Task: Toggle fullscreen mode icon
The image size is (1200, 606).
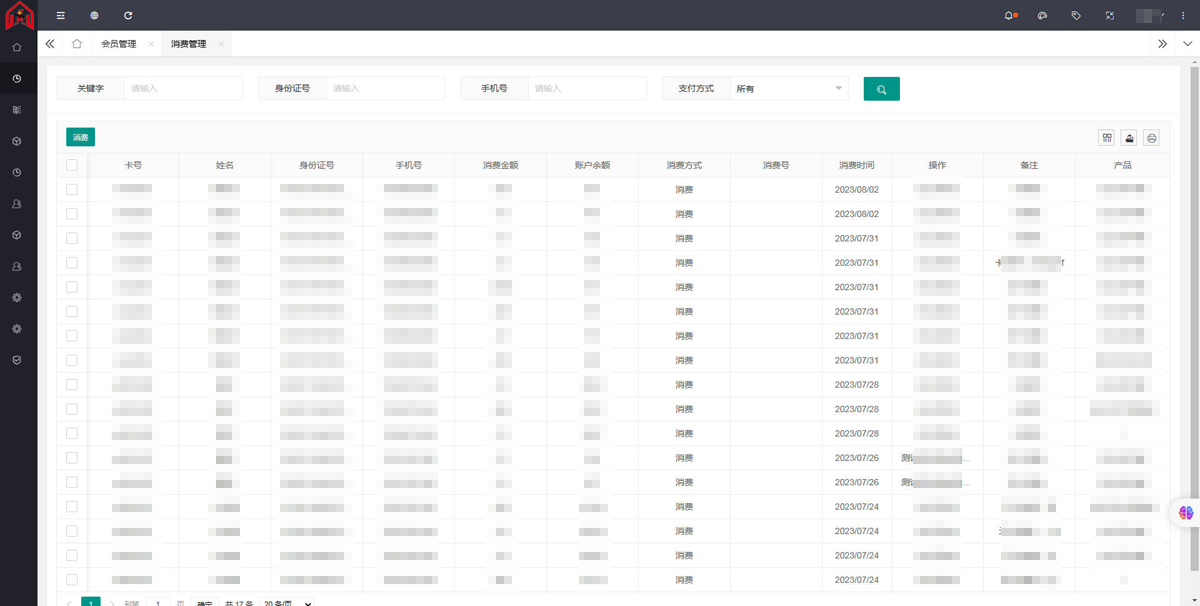Action: [1110, 16]
